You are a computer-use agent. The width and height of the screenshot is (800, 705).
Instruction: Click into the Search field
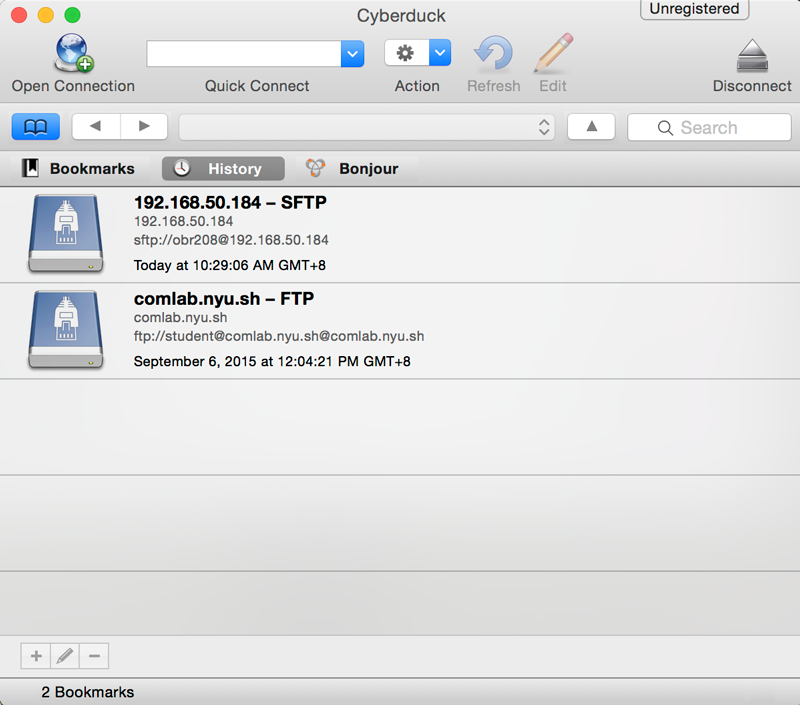pyautogui.click(x=709, y=127)
